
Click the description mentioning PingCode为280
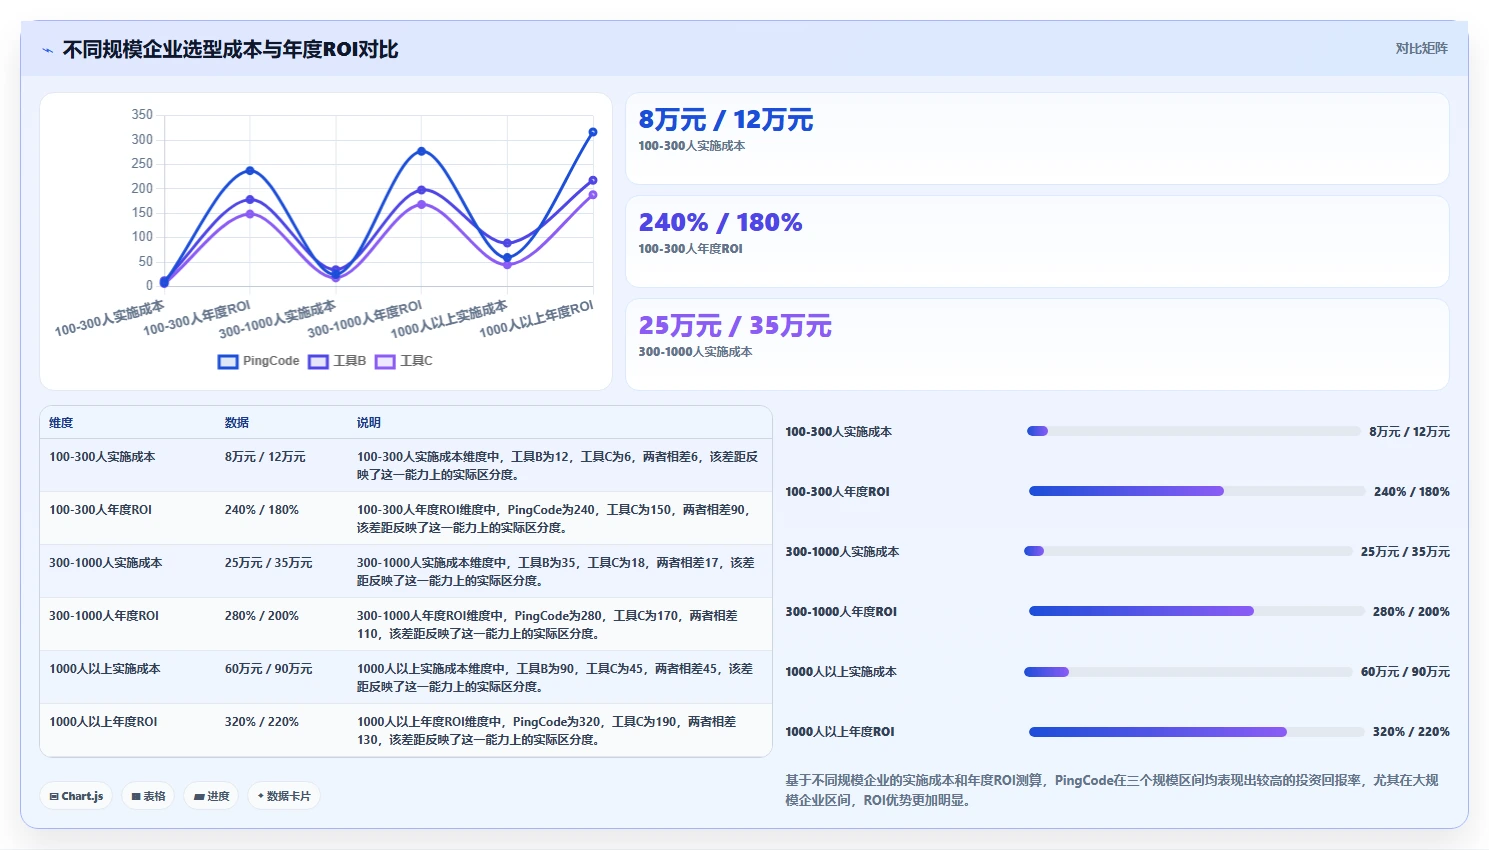[549, 625]
